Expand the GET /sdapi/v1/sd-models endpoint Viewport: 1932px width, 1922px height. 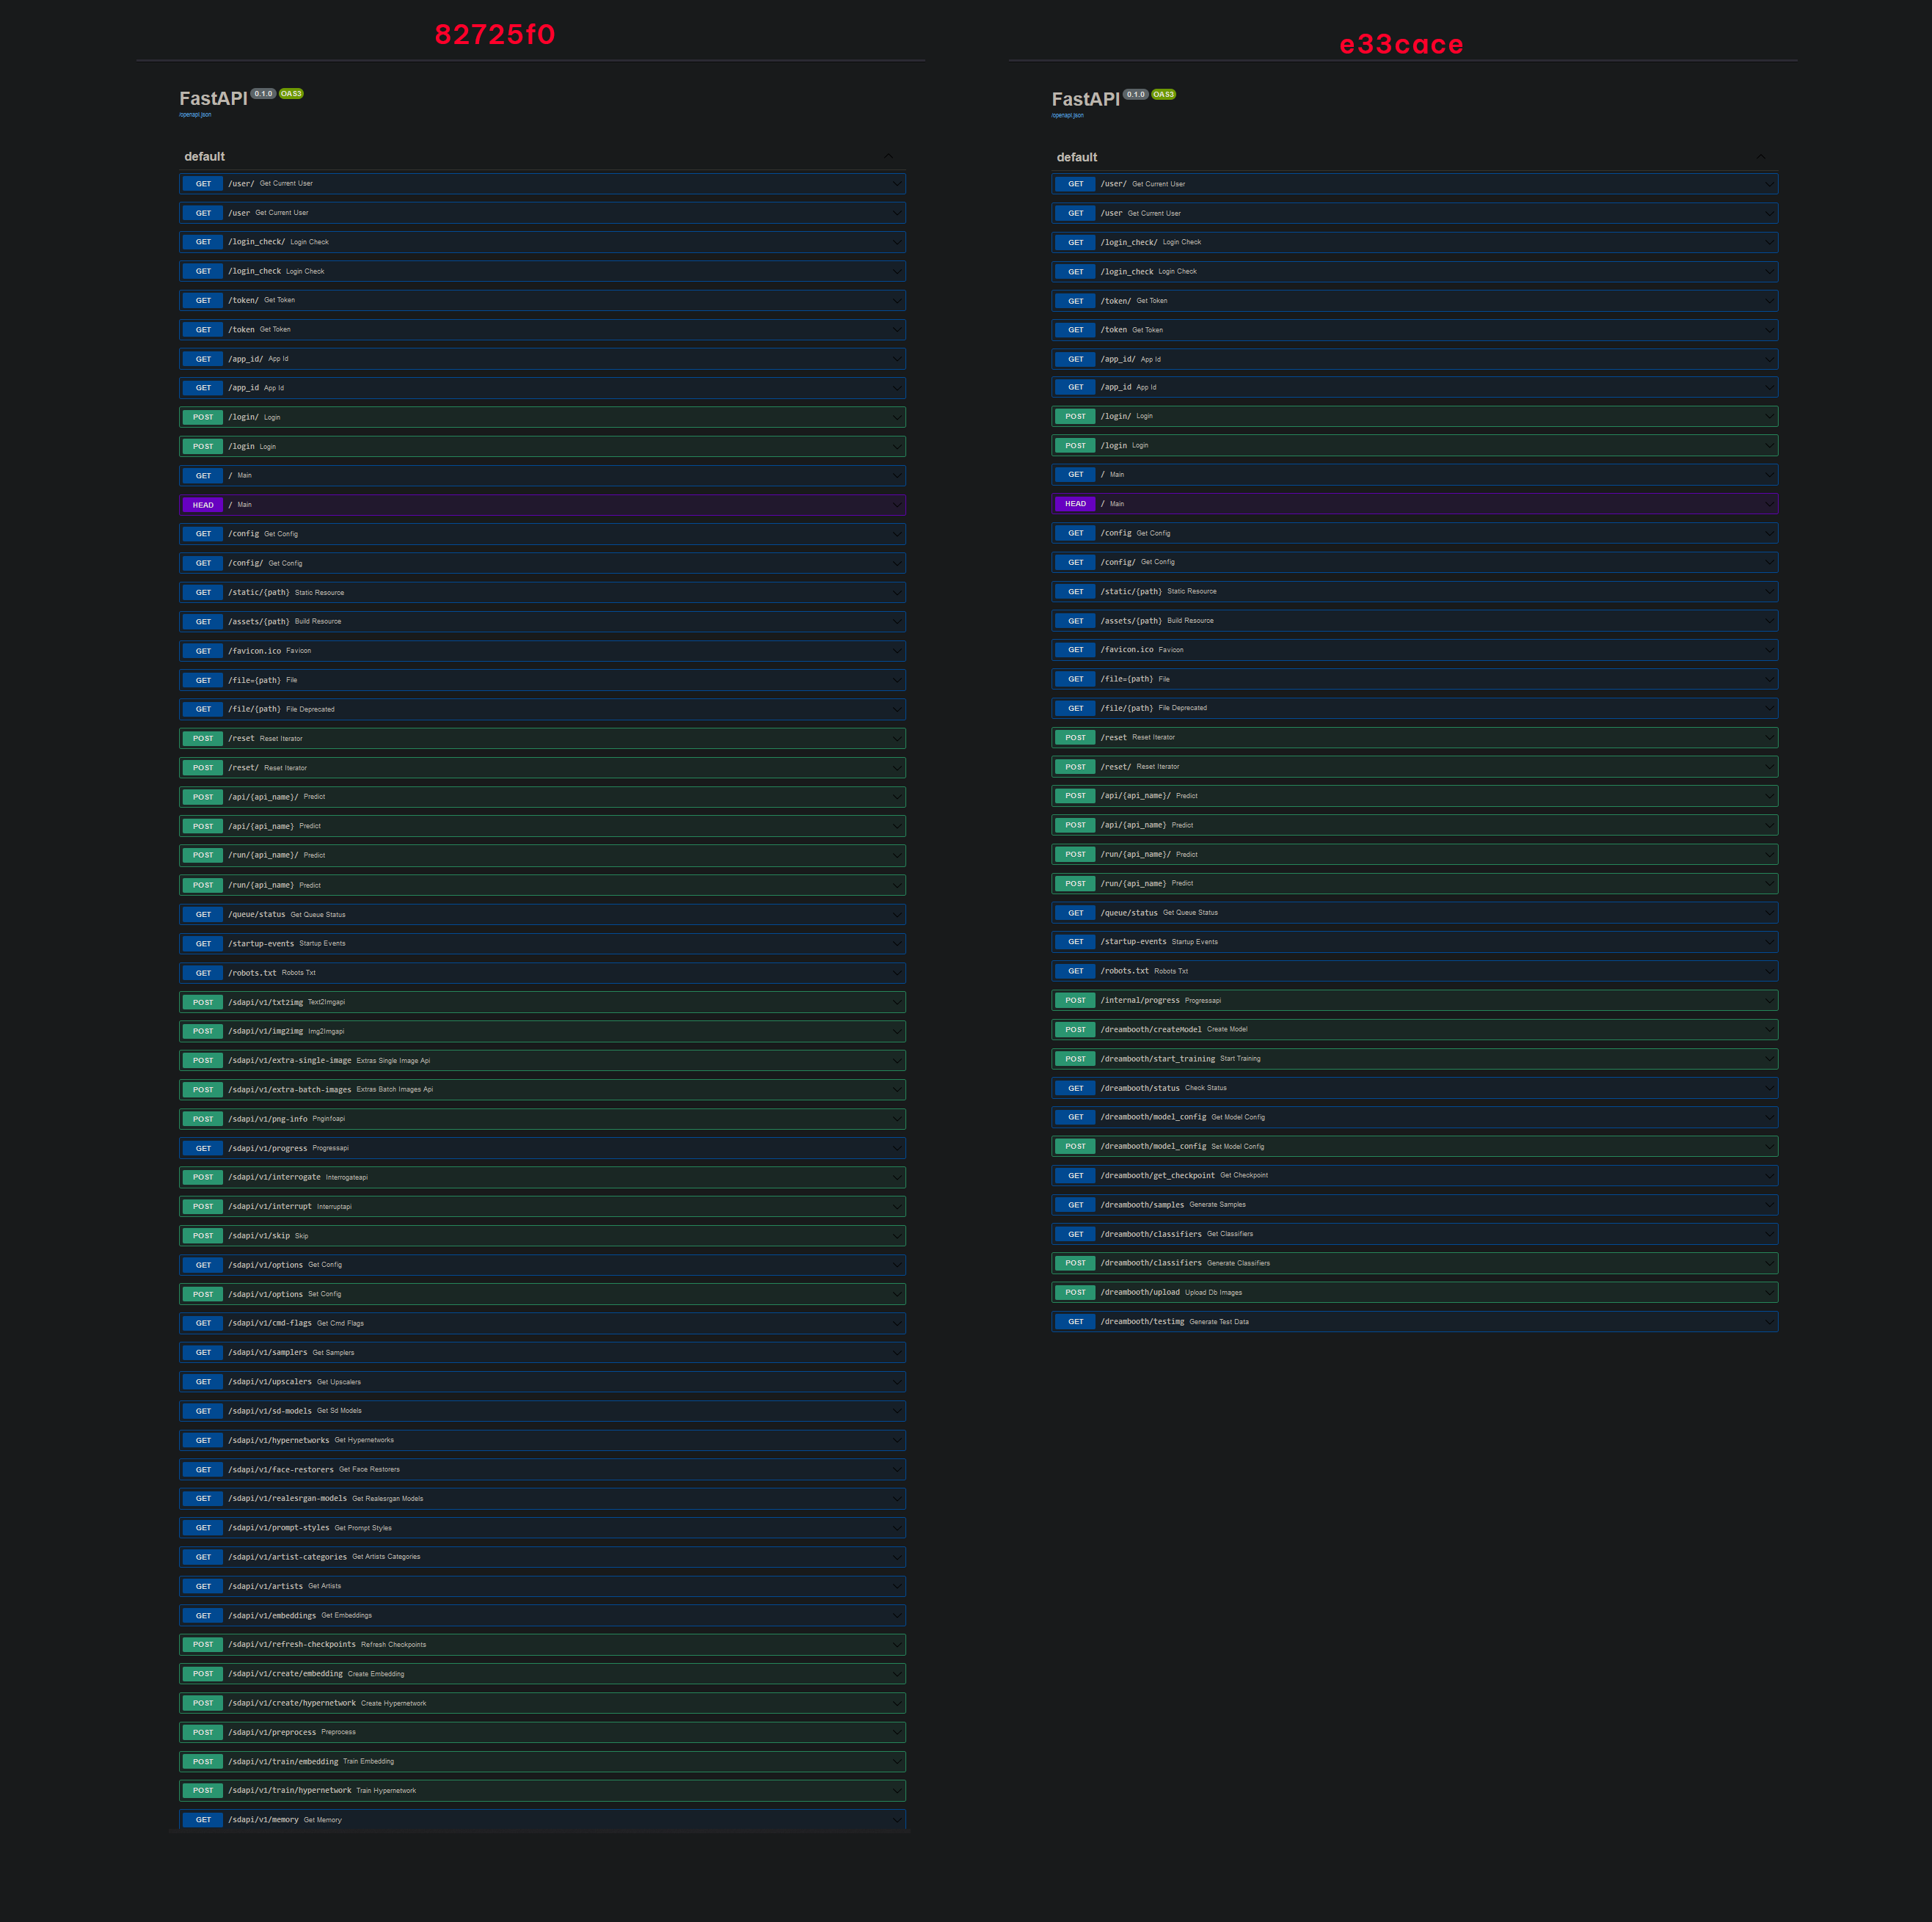pyautogui.click(x=897, y=1411)
